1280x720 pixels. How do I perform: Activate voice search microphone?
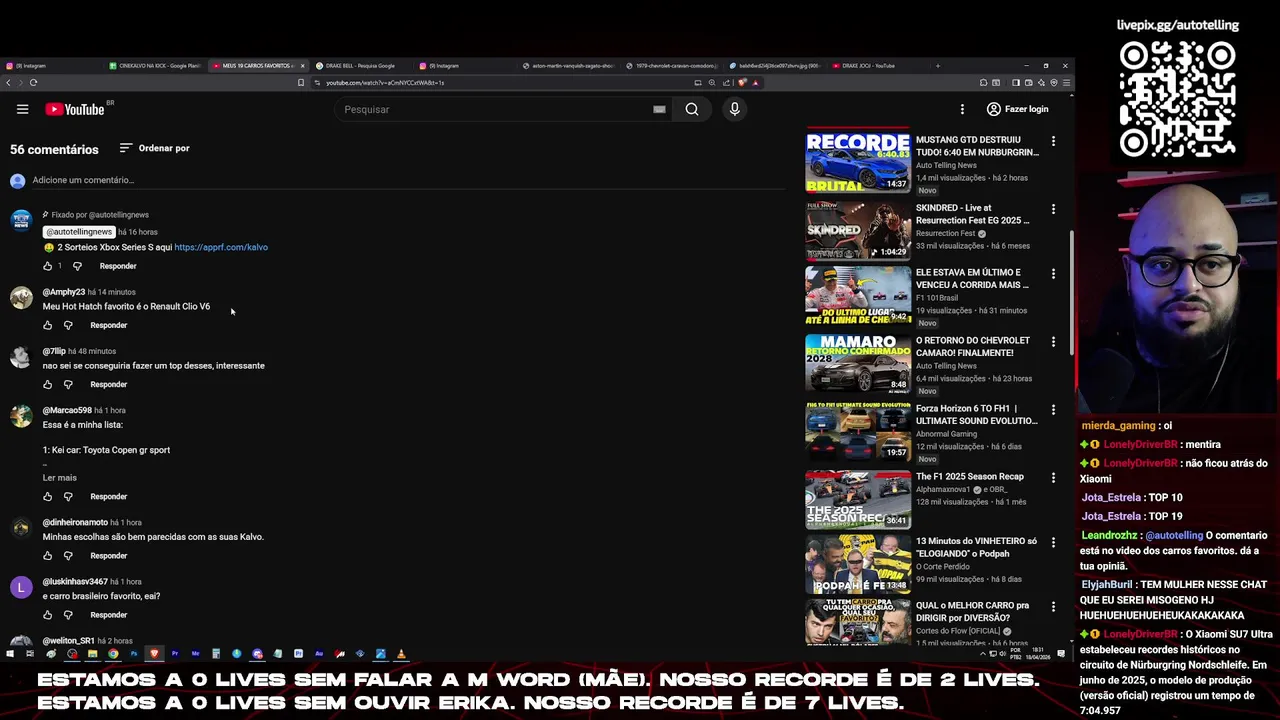pos(734,109)
